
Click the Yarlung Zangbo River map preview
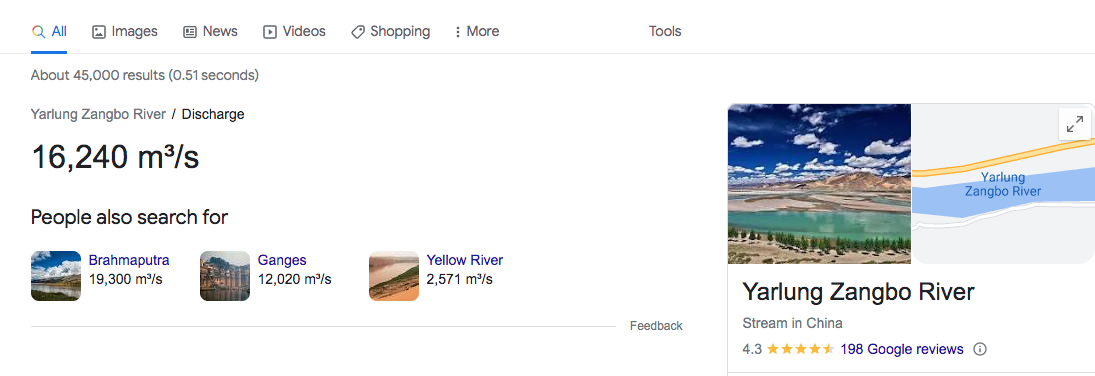pos(1004,184)
